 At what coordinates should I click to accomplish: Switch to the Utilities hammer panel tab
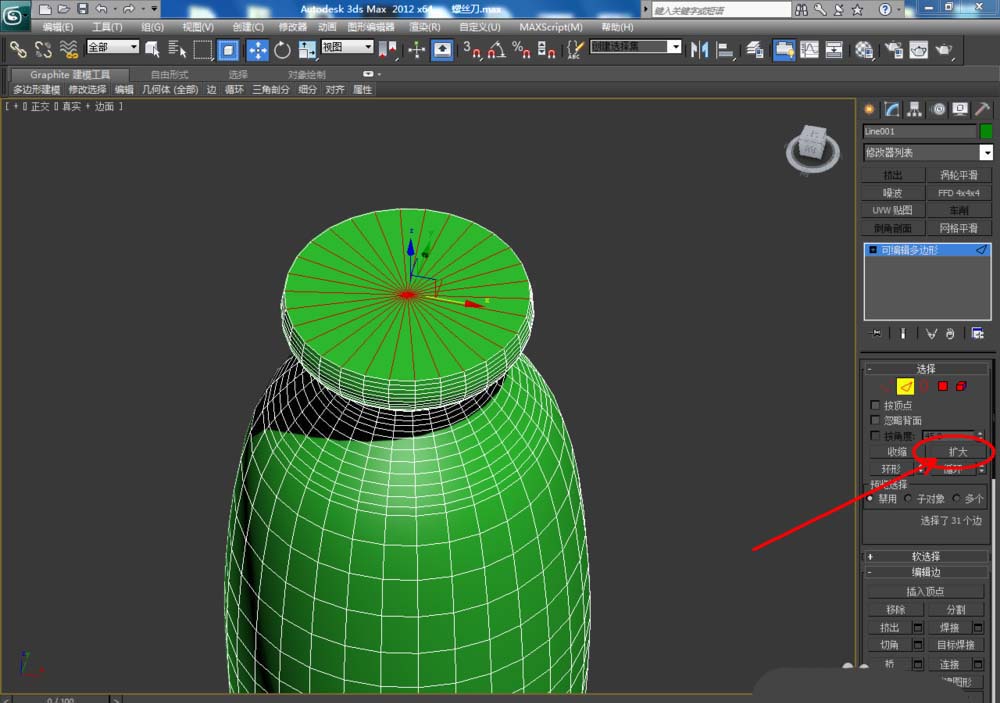coord(982,109)
